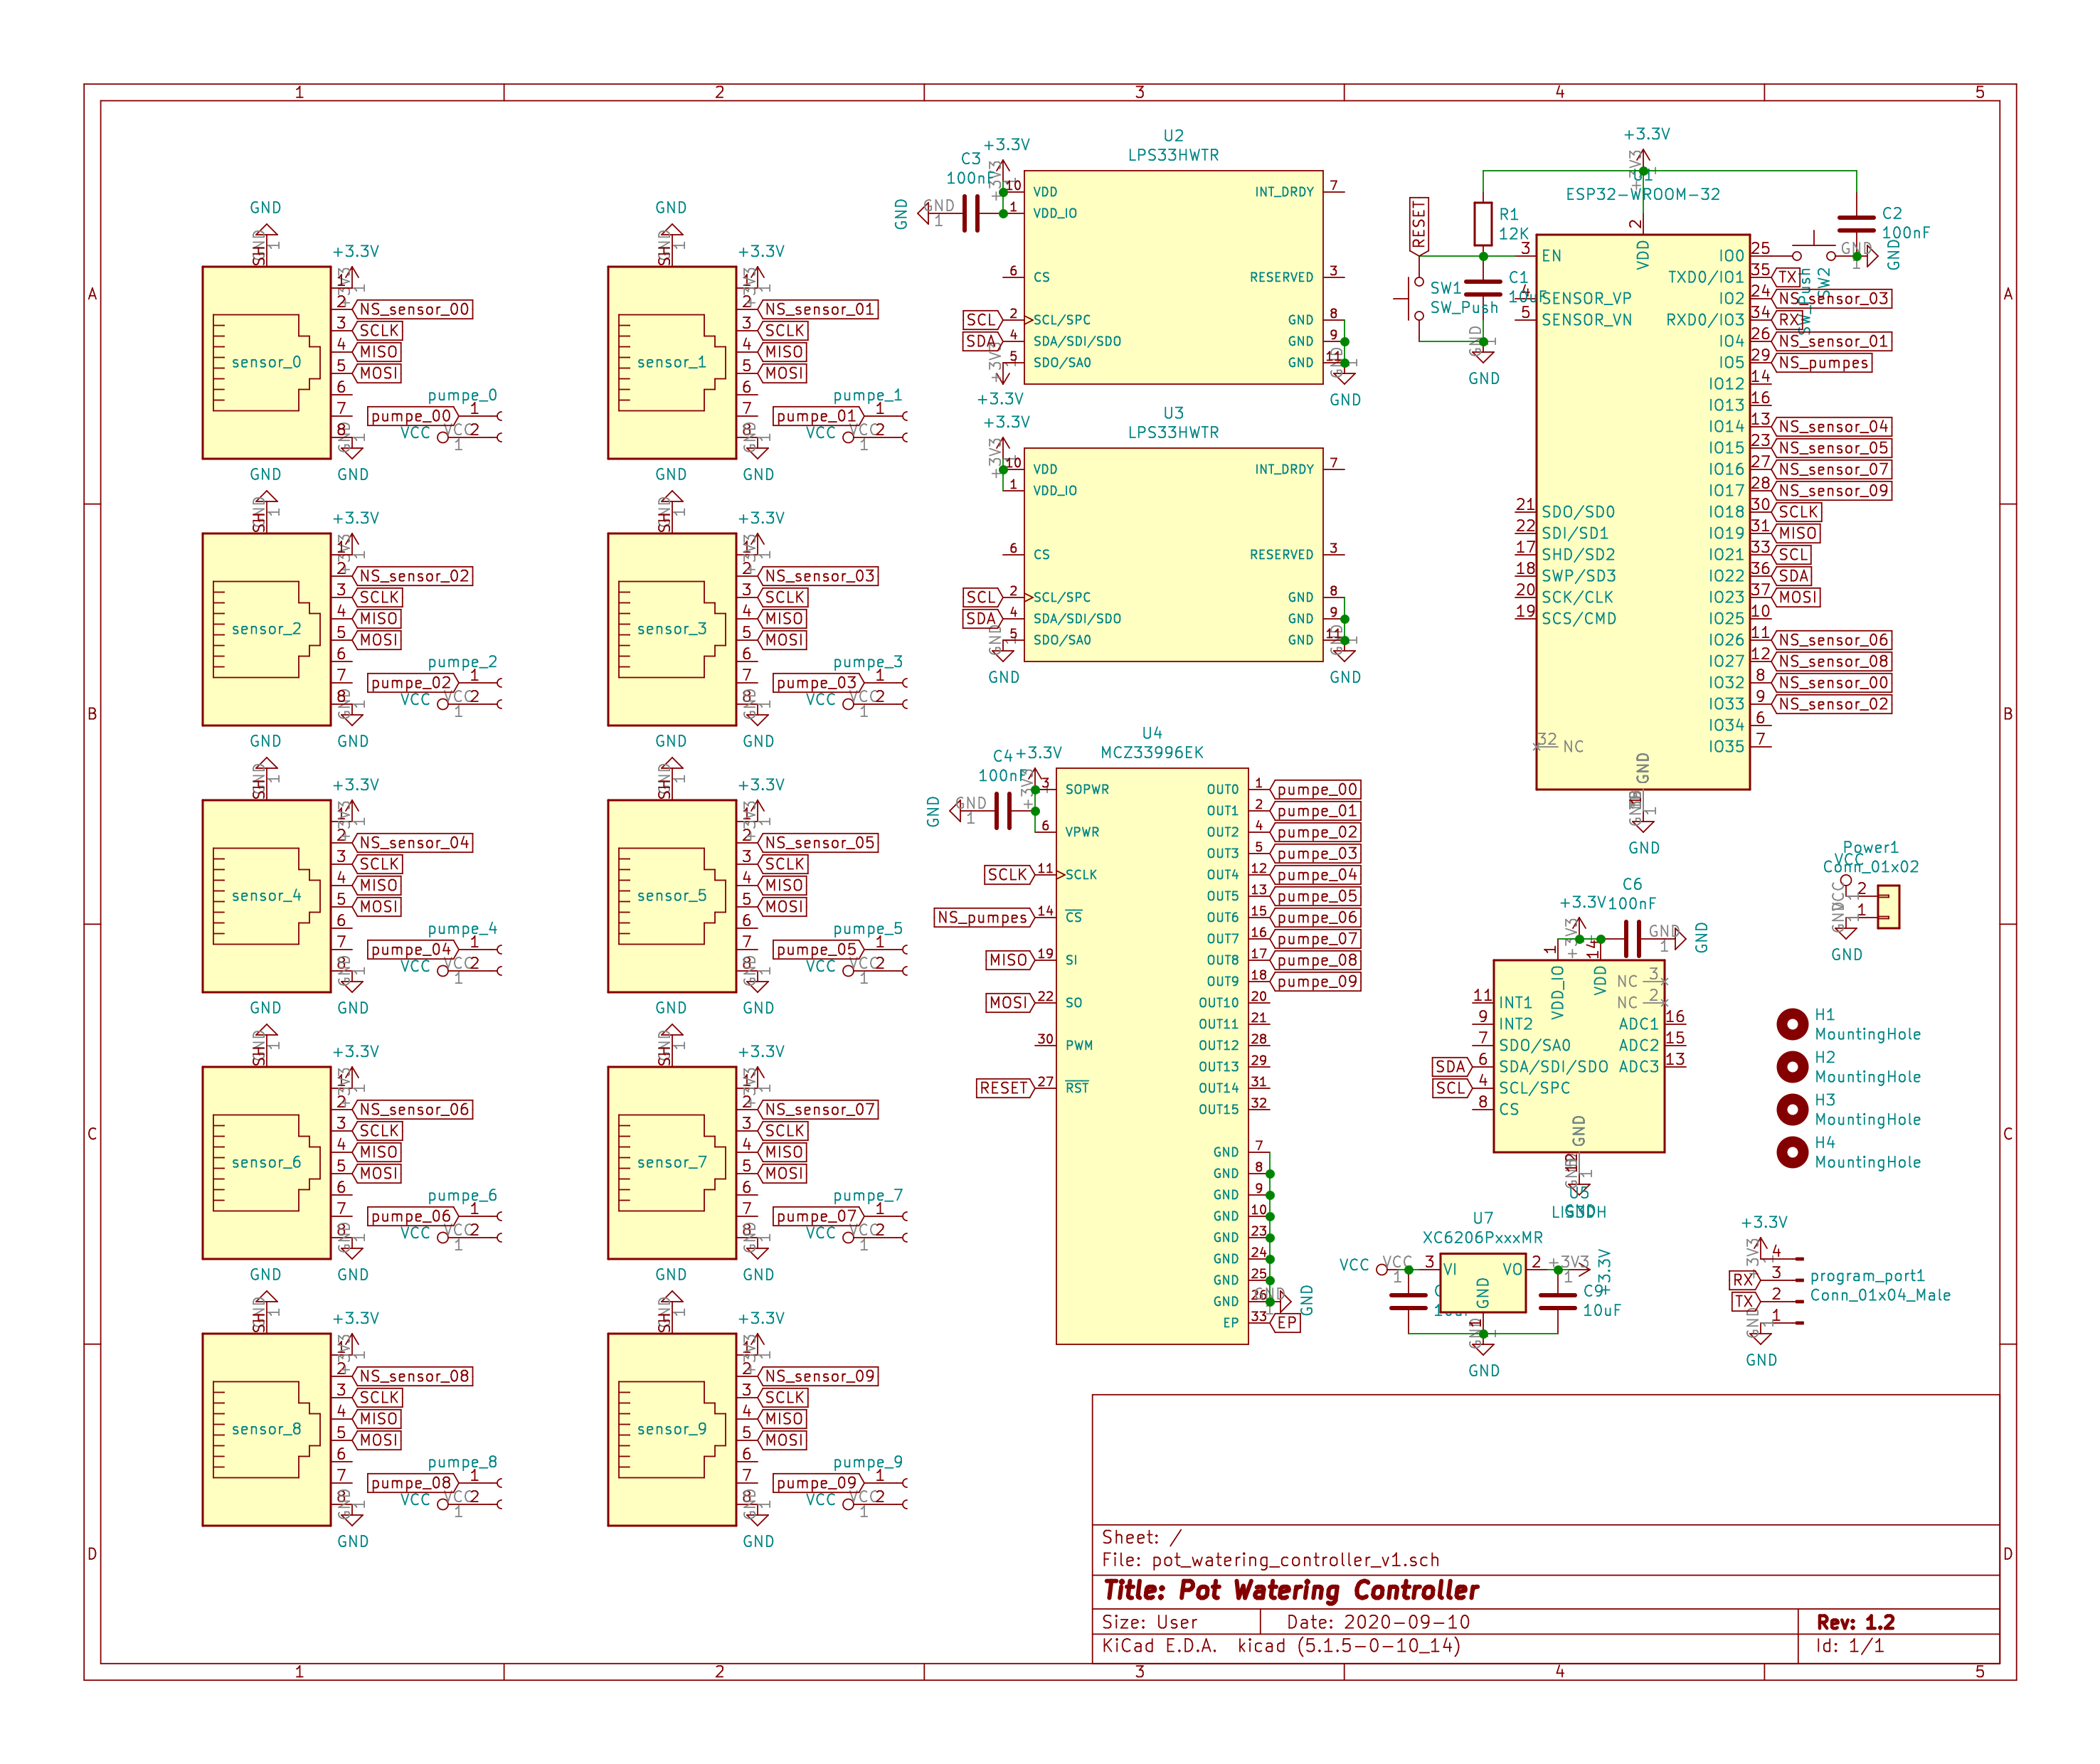Select the NS_pumpes label left of U4
This screenshot has height=1764, width=2100.
click(984, 918)
